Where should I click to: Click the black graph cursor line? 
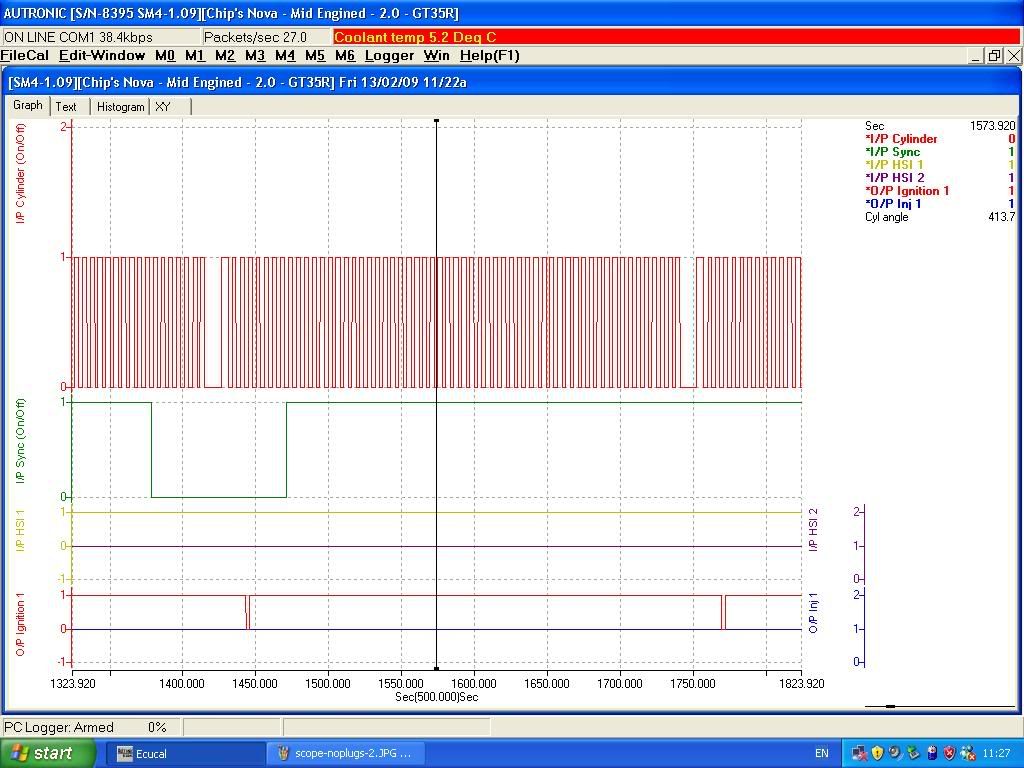(x=436, y=394)
